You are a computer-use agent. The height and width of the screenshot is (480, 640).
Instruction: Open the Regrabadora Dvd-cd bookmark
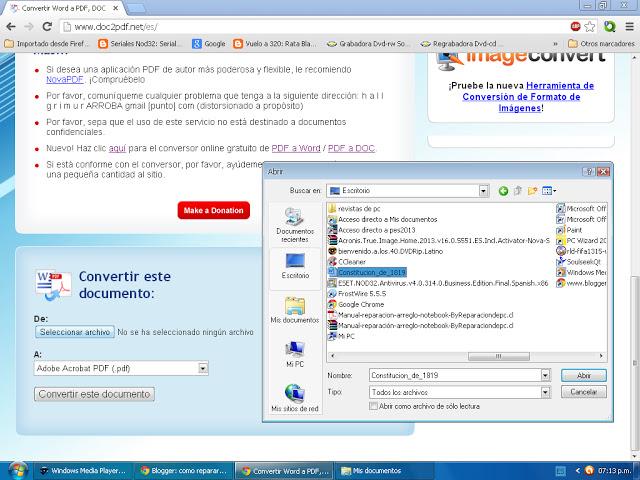(460, 44)
